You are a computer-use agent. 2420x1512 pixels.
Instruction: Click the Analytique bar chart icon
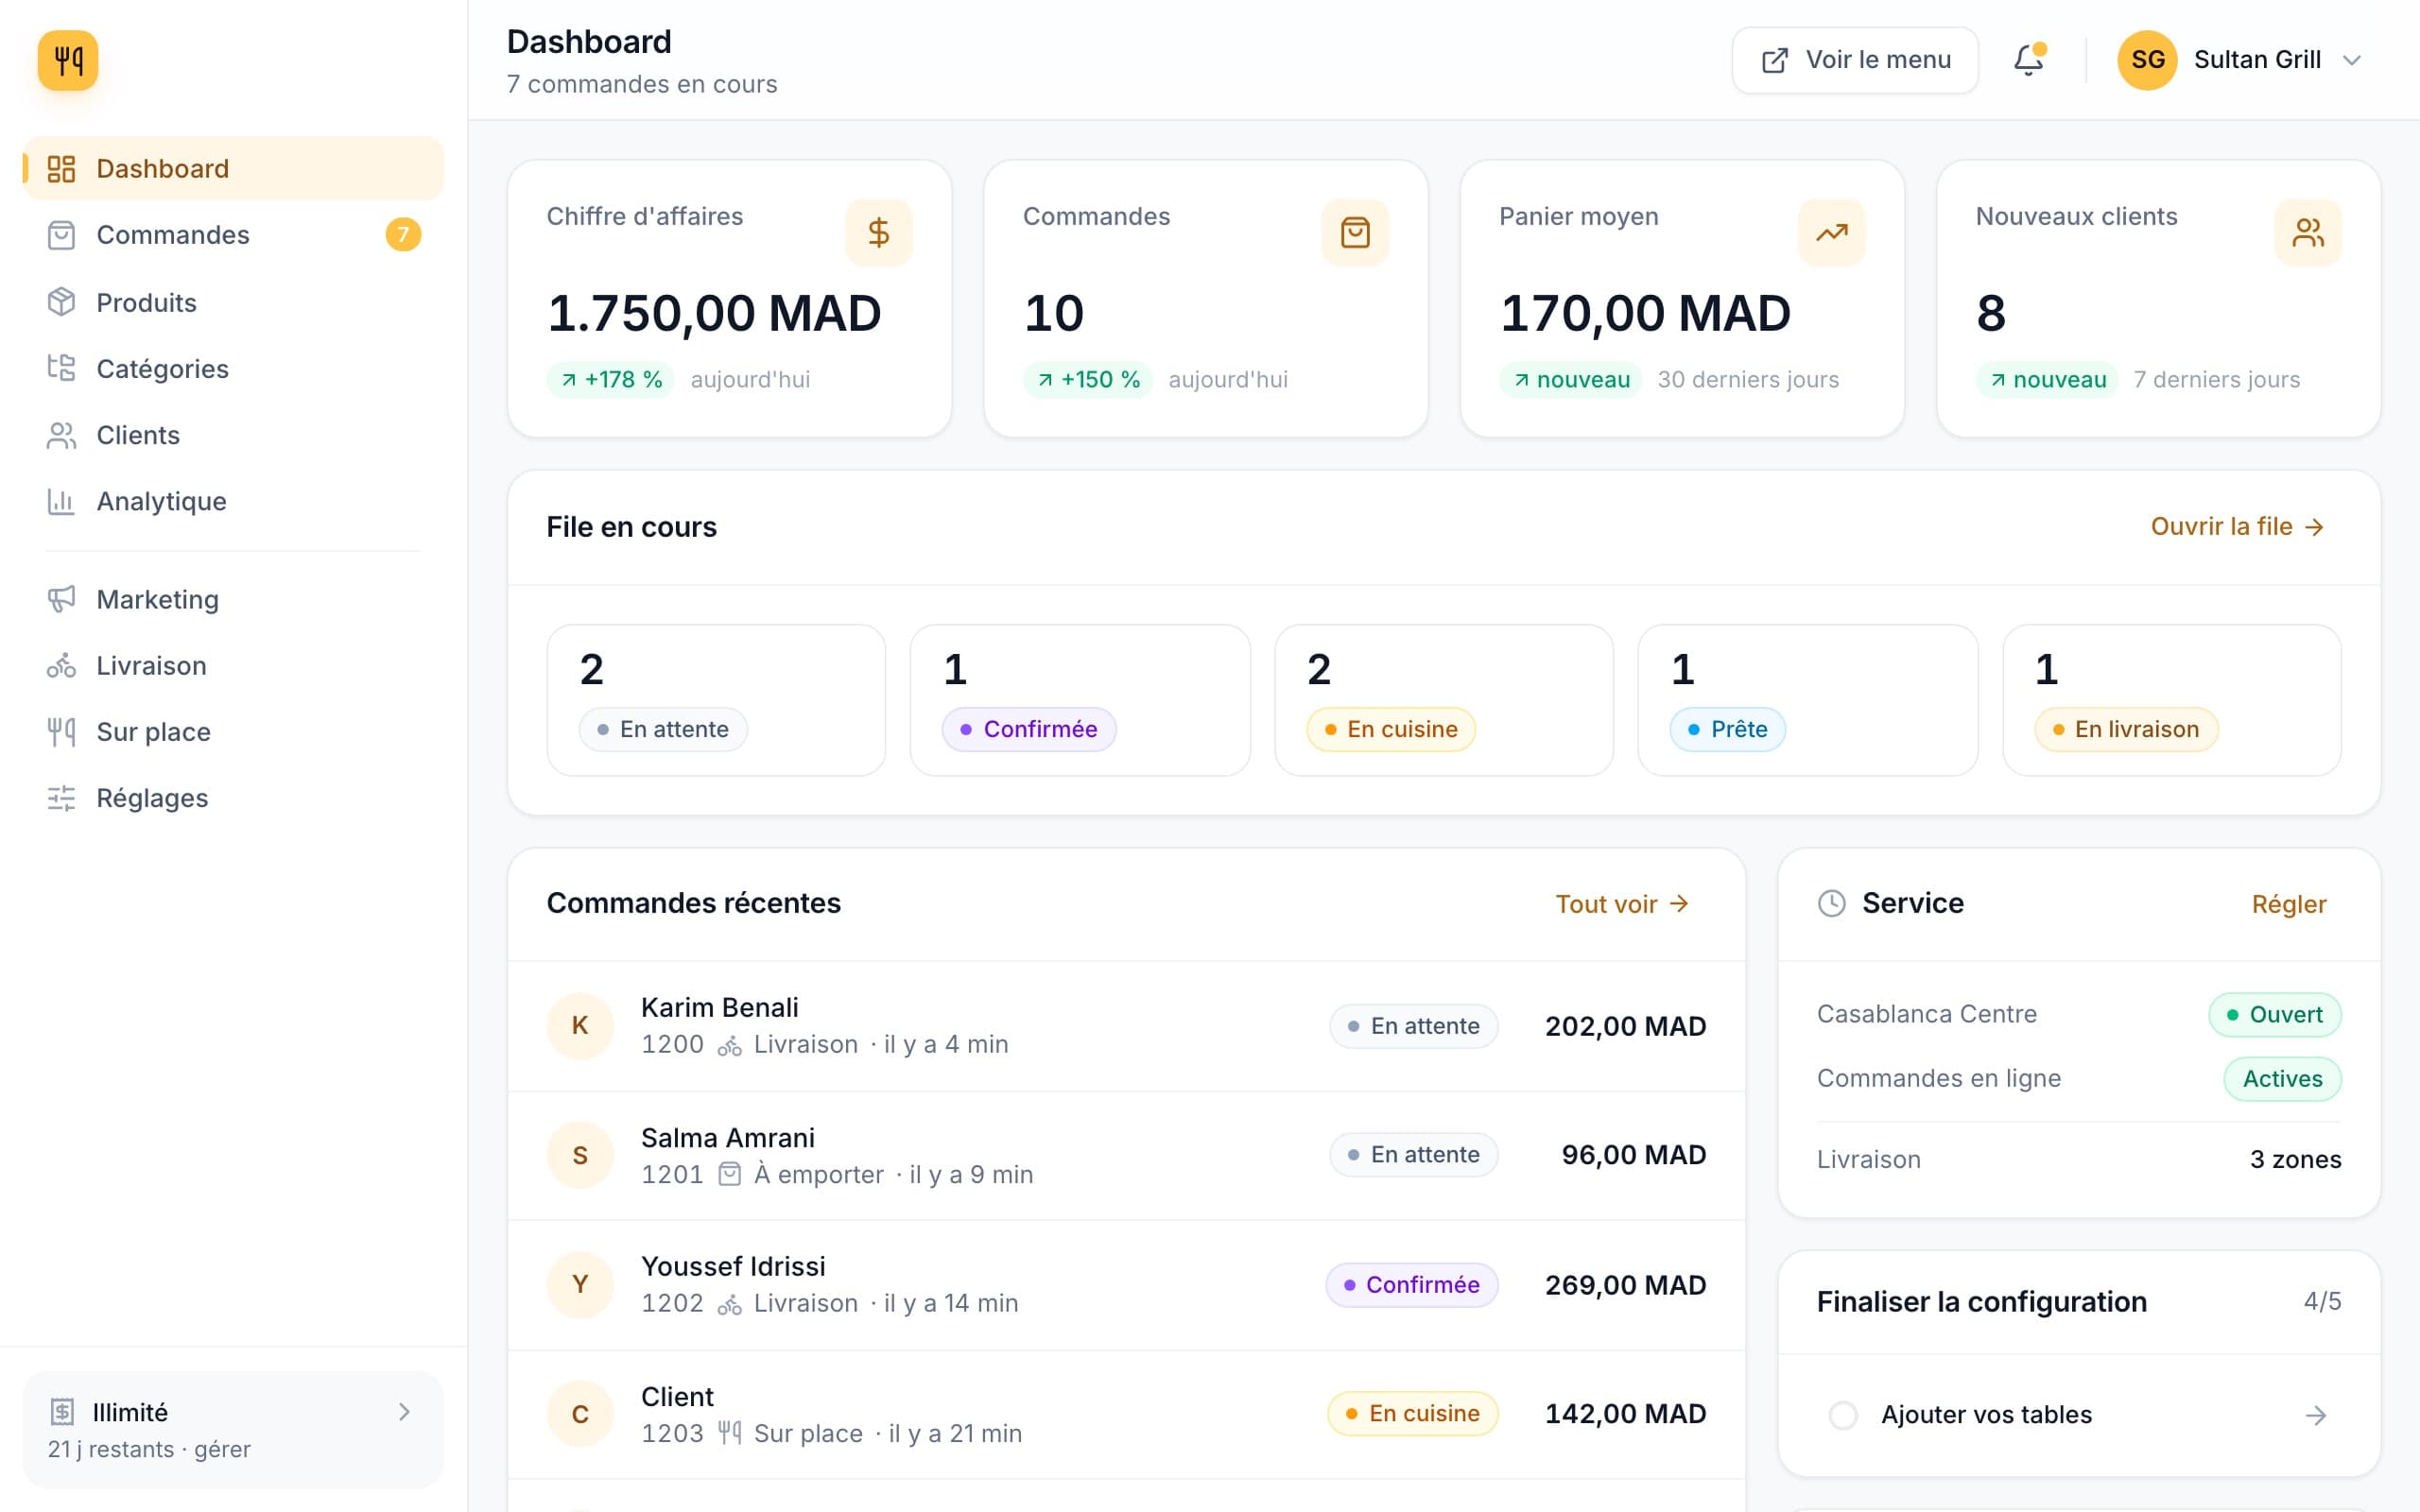(x=61, y=501)
